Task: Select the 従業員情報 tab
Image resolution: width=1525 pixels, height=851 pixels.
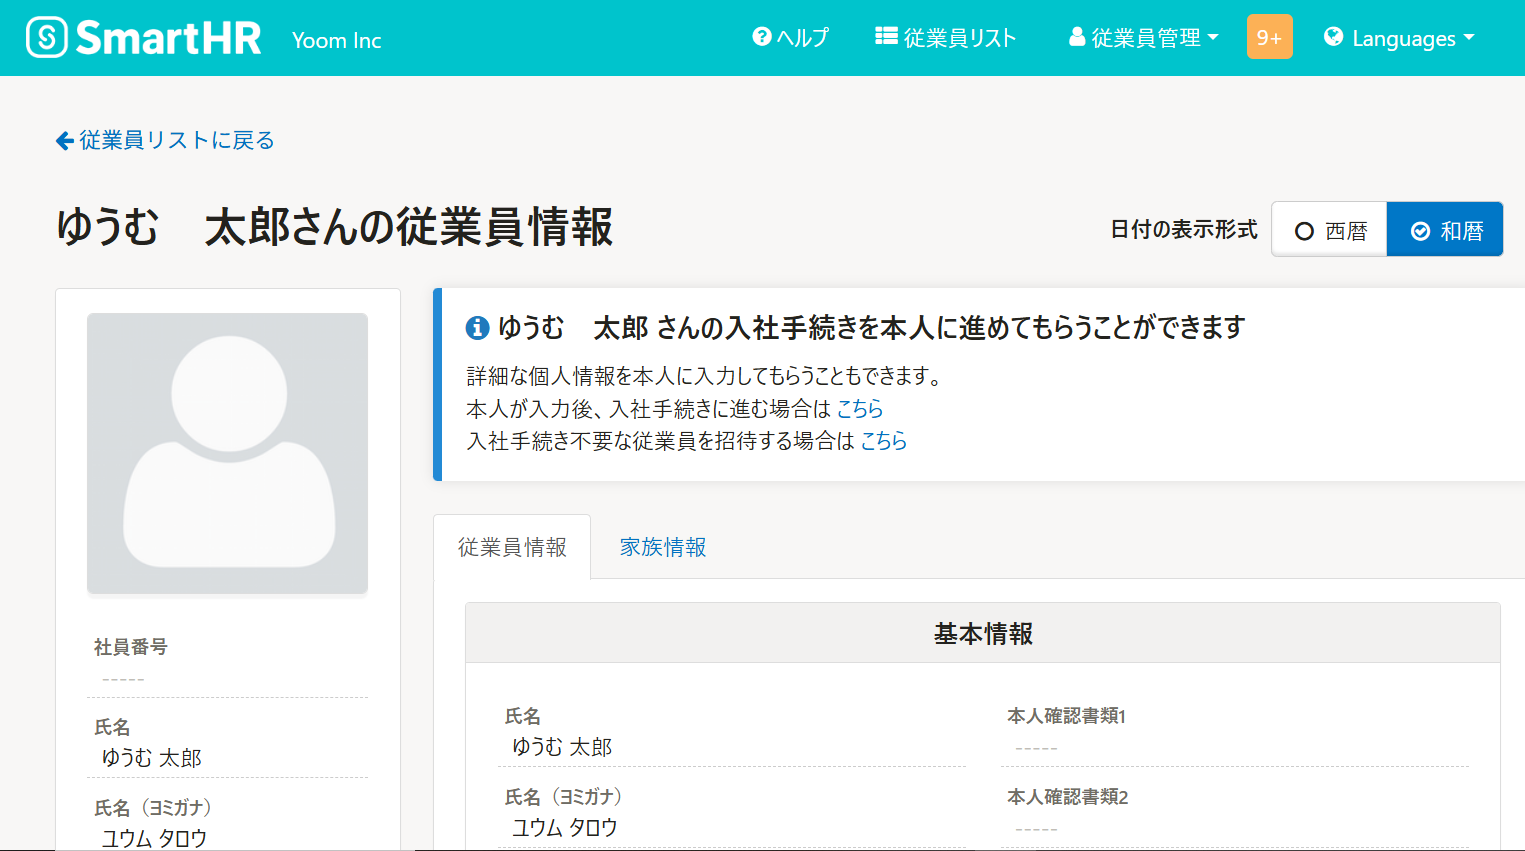Action: coord(512,547)
